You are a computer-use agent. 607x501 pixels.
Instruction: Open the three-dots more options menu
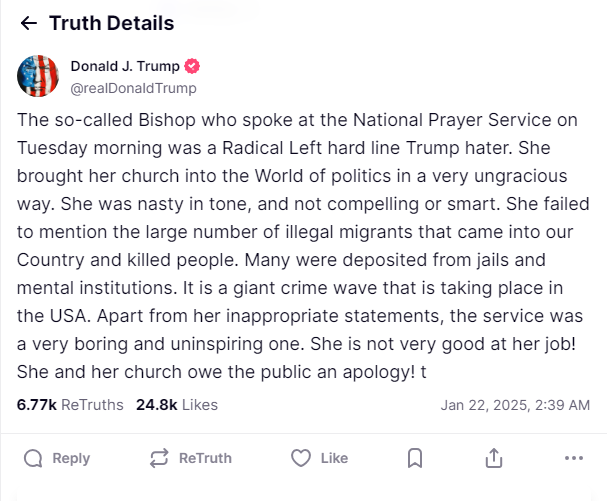[x=573, y=458]
